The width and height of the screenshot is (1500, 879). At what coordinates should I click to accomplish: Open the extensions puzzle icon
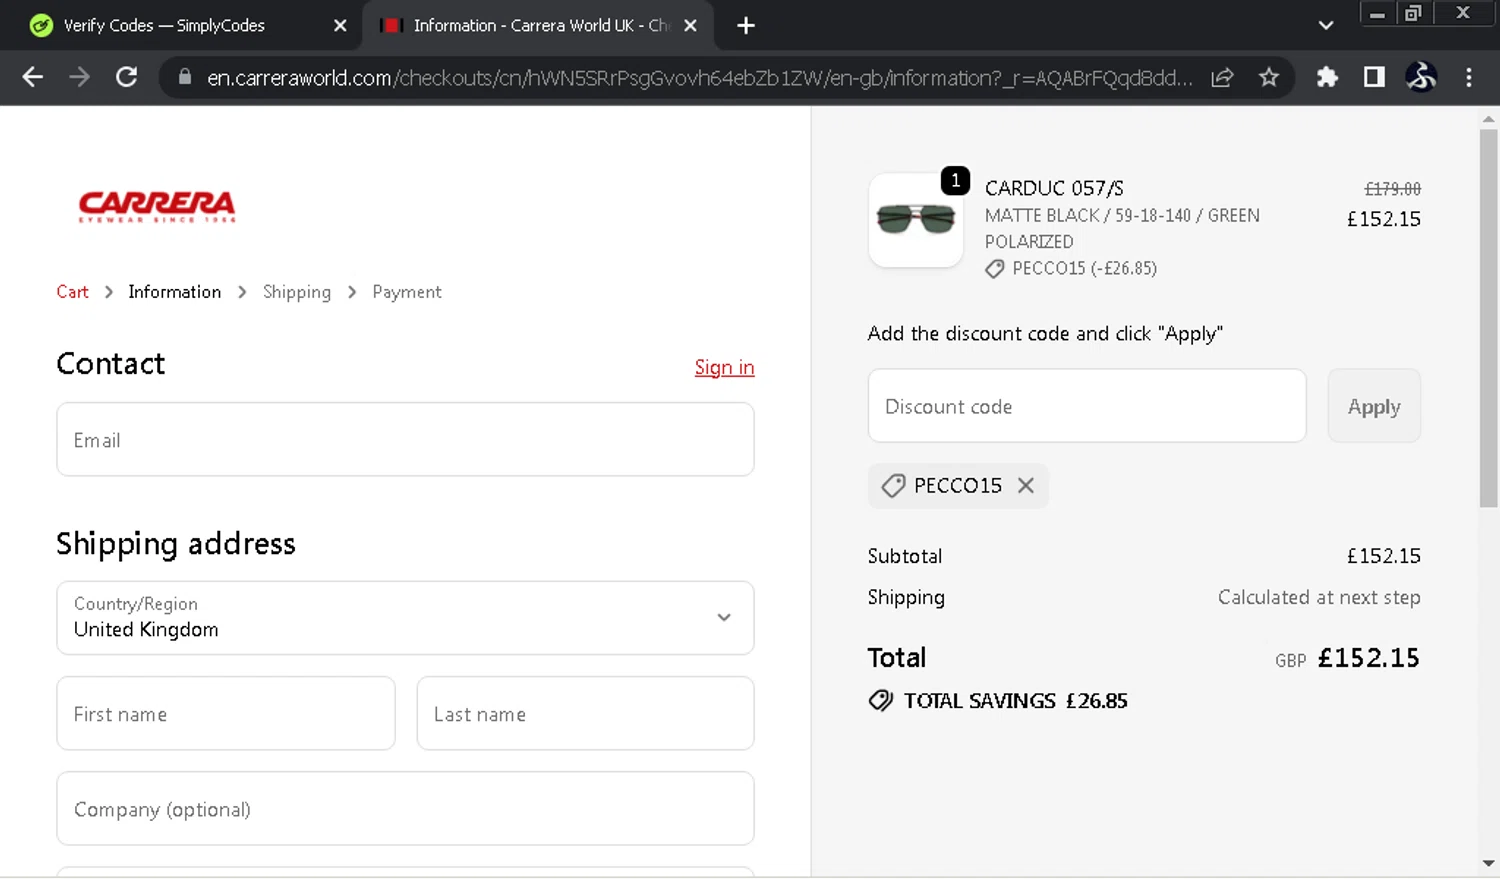tap(1327, 77)
